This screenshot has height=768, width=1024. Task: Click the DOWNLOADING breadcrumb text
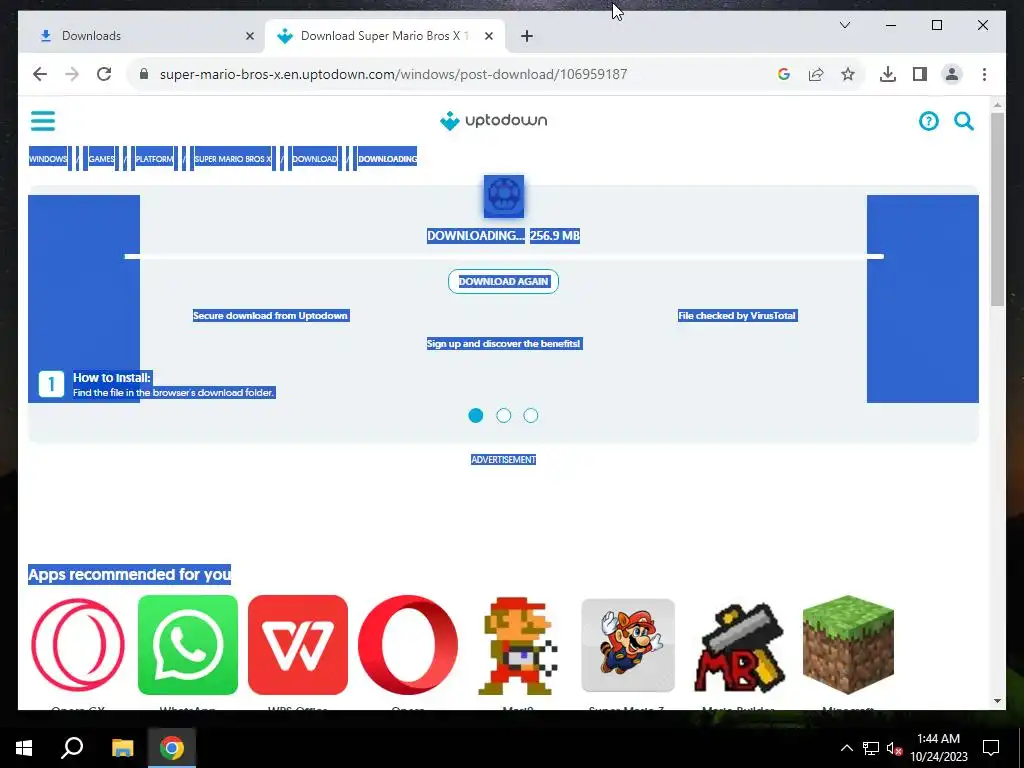[x=387, y=159]
